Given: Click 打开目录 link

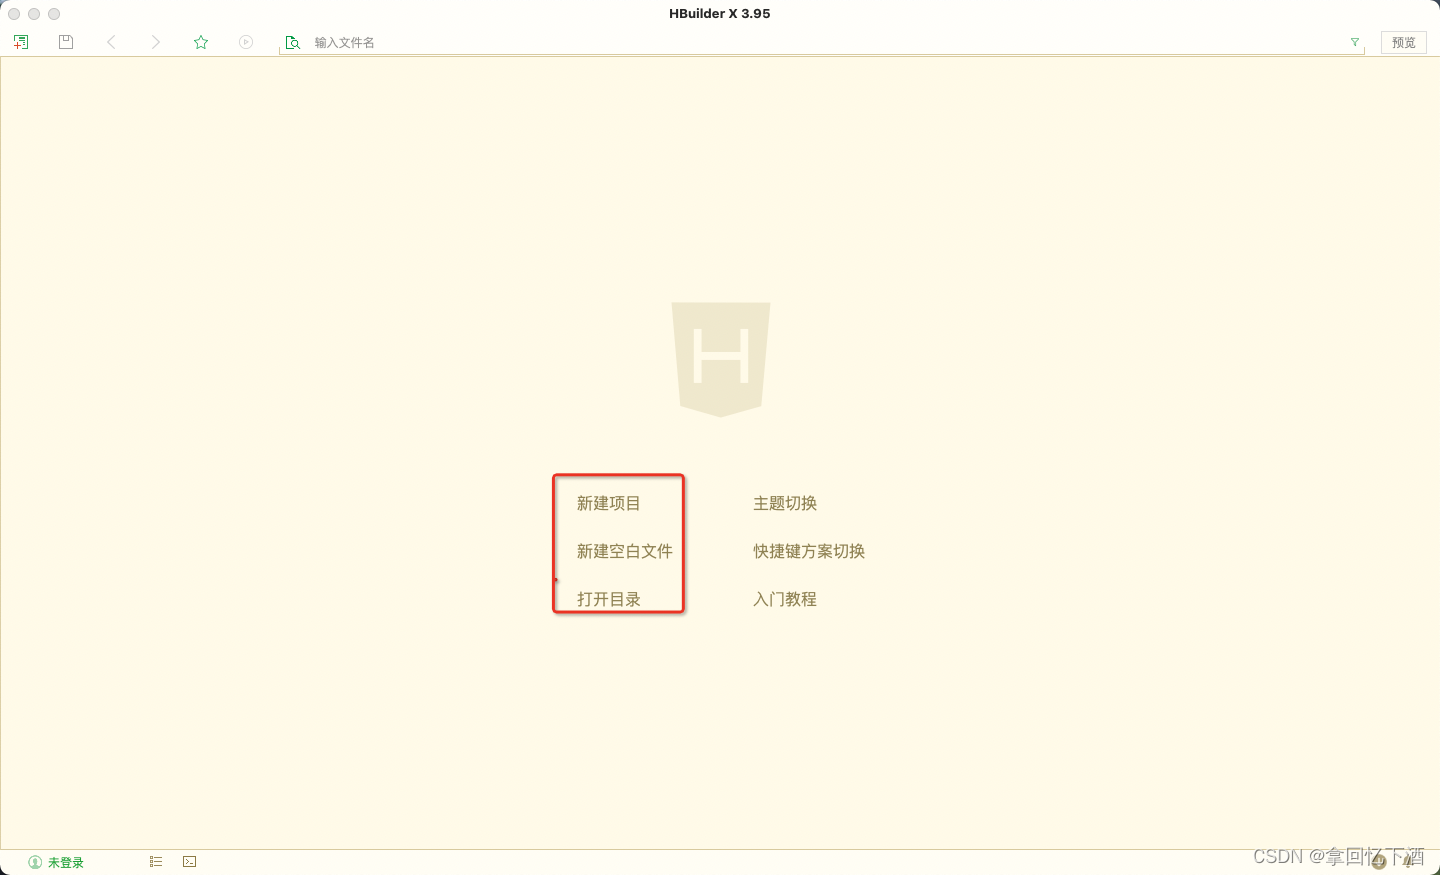Looking at the screenshot, I should point(608,599).
